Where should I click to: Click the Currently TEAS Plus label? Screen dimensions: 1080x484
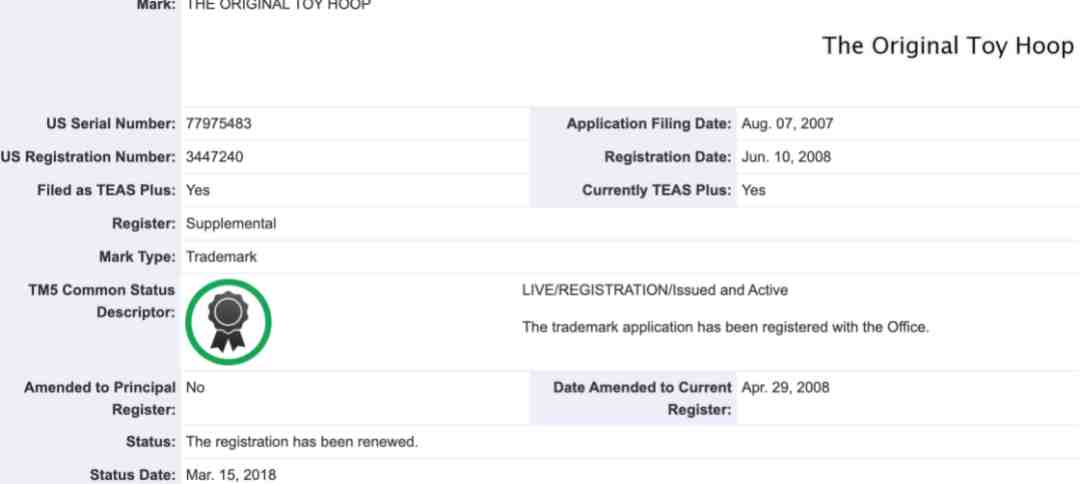coord(656,191)
